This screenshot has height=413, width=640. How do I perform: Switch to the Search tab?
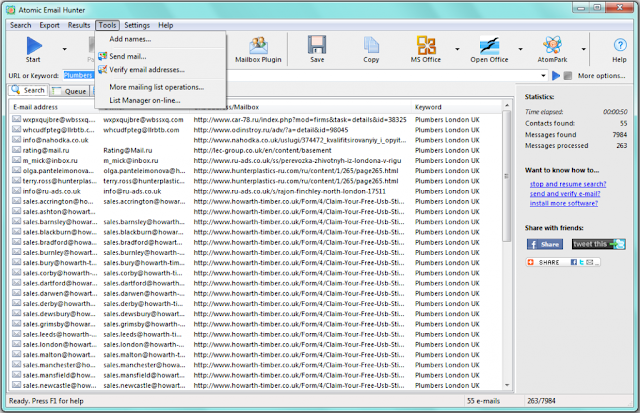coord(28,90)
